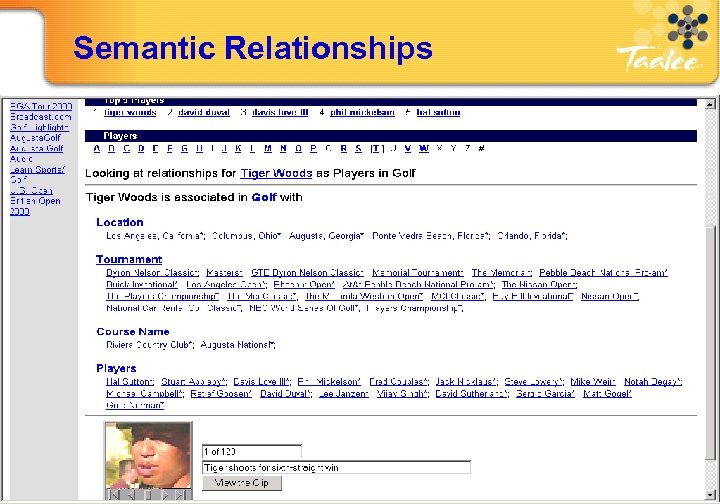Select letter R in Players index

[x=343, y=149]
